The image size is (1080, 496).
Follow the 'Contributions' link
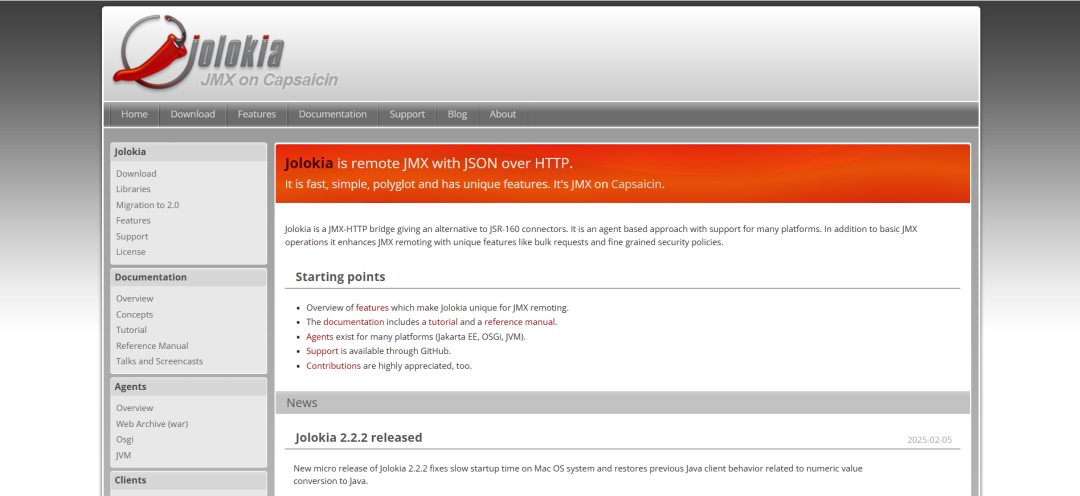333,366
